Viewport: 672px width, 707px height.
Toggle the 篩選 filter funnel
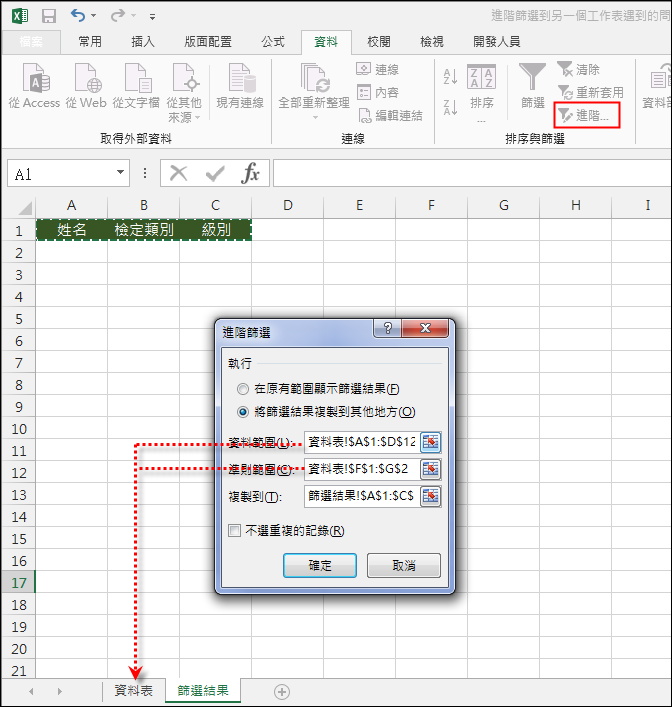coord(533,86)
